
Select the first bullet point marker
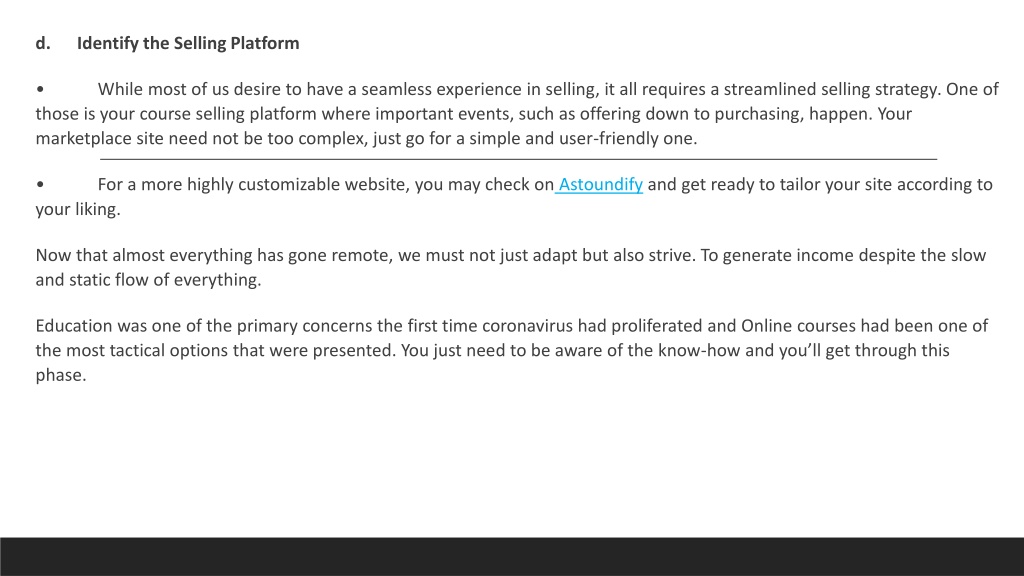pos(40,89)
